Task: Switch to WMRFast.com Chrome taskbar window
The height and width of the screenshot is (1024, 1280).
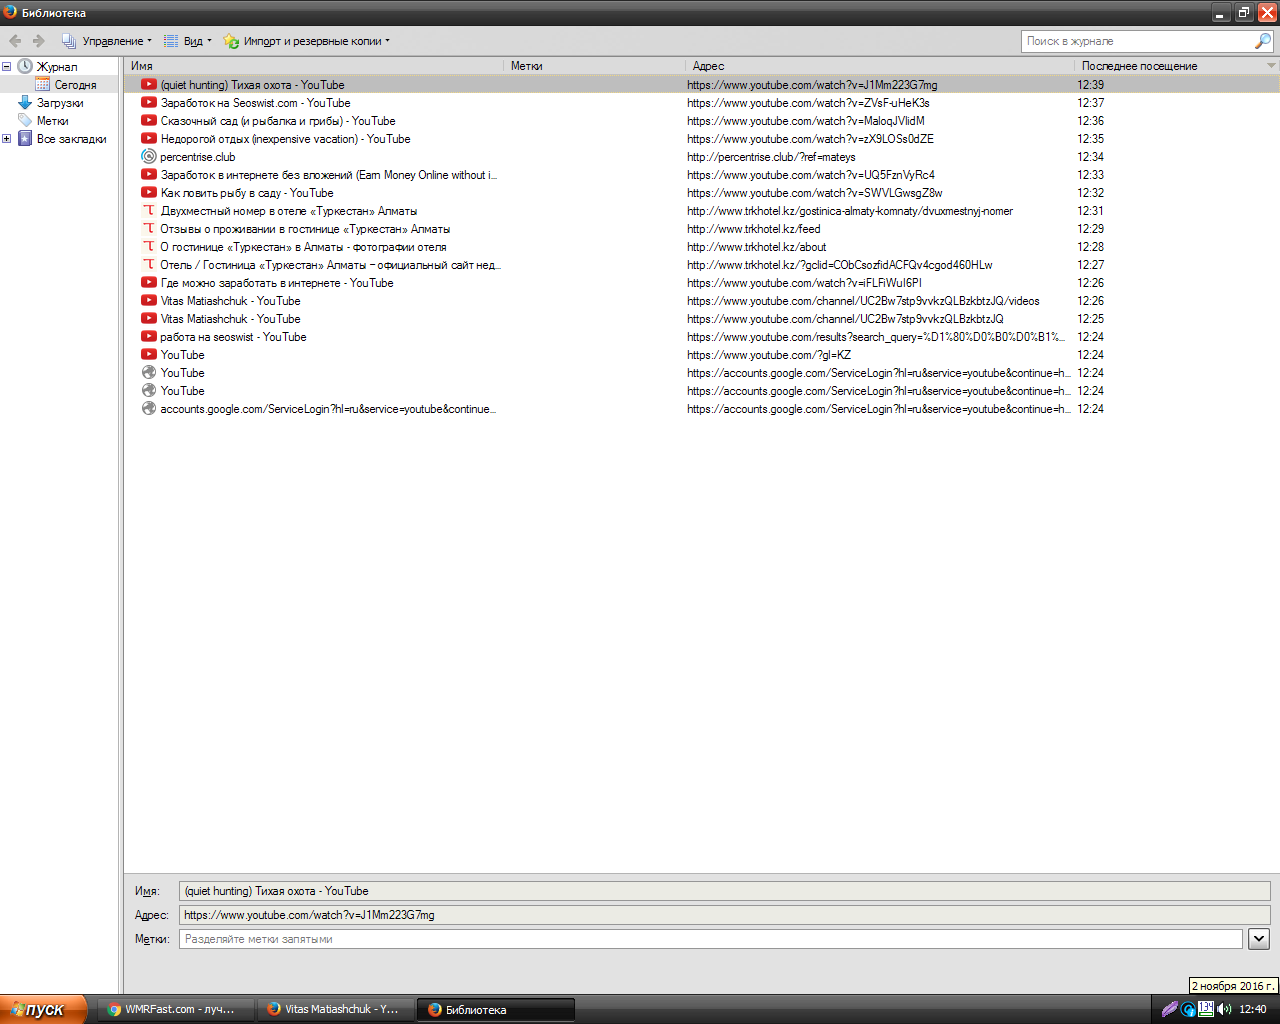Action: click(176, 1009)
